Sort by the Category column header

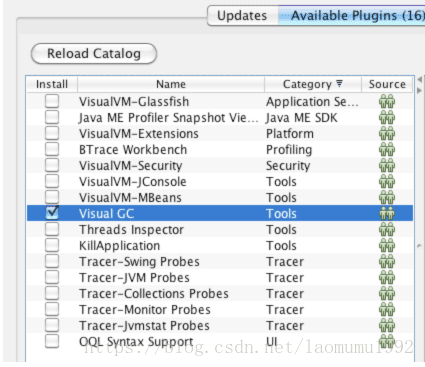point(313,84)
